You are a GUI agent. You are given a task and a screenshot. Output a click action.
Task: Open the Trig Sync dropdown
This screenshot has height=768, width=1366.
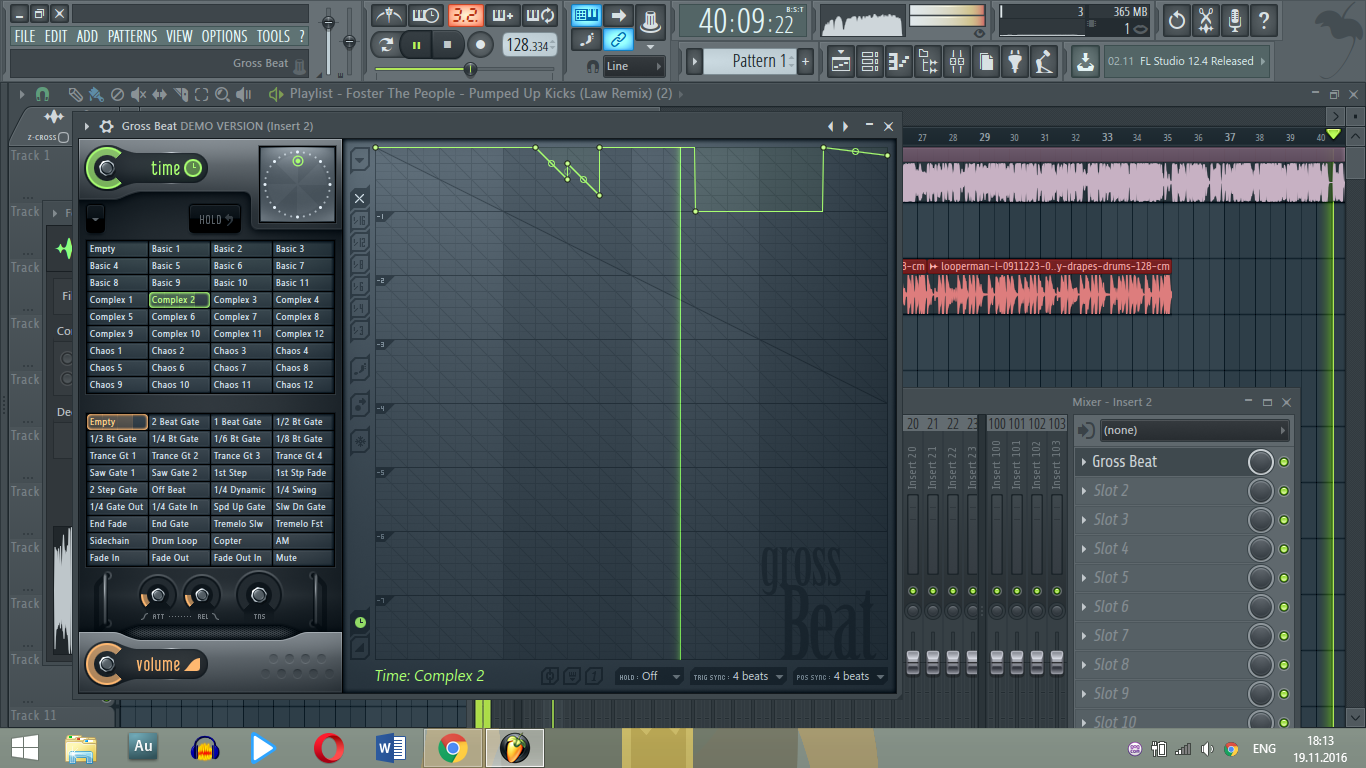click(739, 677)
